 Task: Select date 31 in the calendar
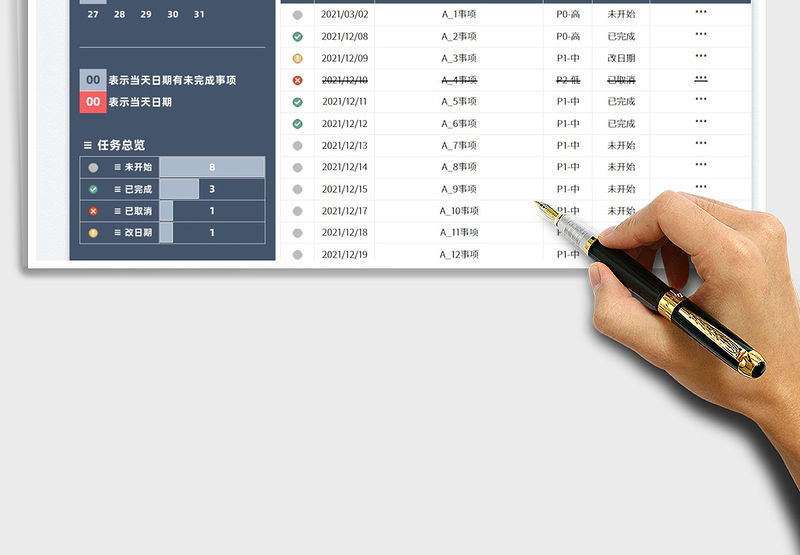click(x=199, y=15)
